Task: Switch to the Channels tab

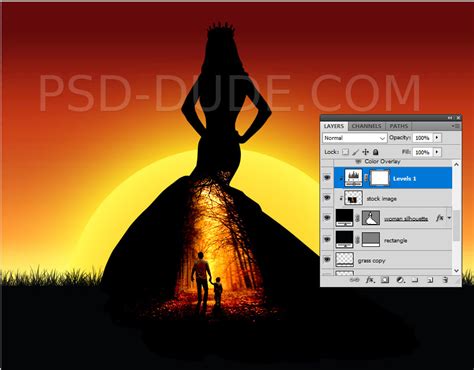Action: tap(366, 126)
